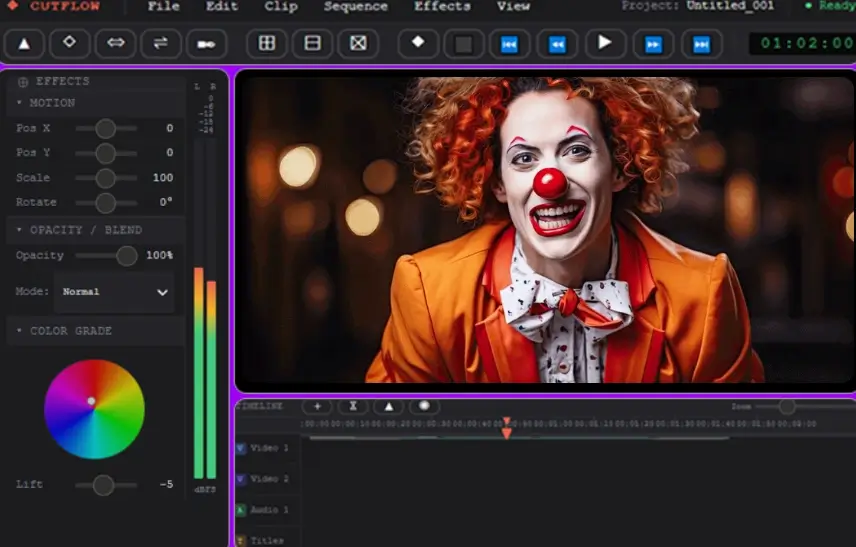This screenshot has height=547, width=856.
Task: Click the crossed-box layout icon
Action: 358,44
